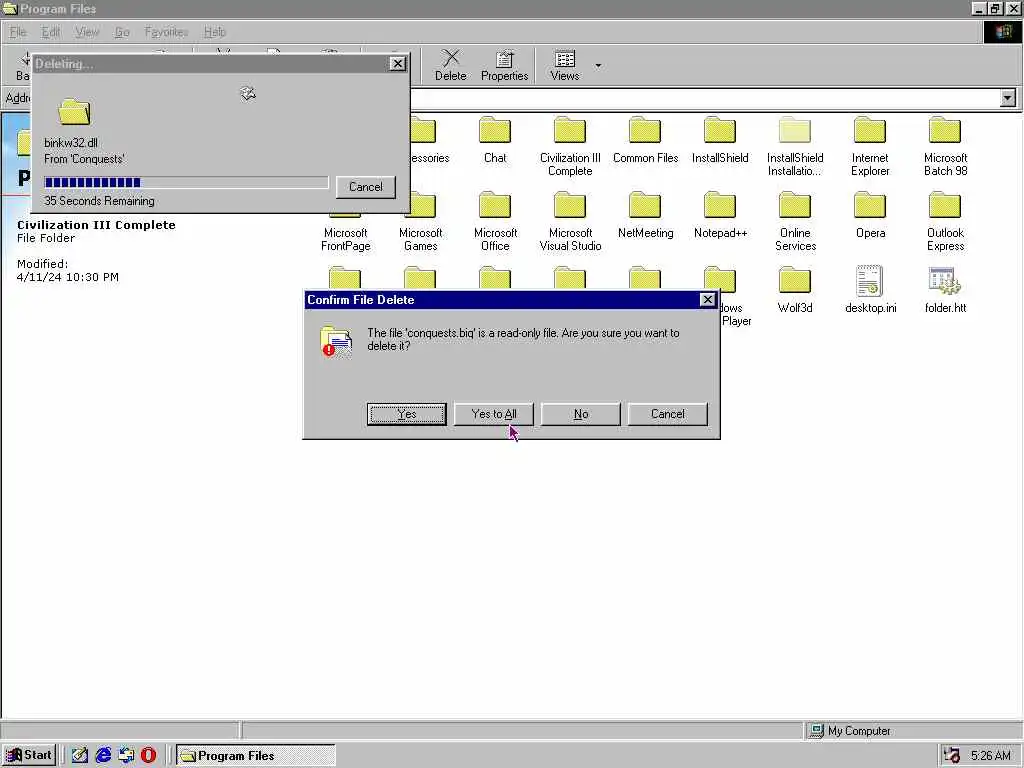Select the Internet Explorer folder

pos(870,146)
